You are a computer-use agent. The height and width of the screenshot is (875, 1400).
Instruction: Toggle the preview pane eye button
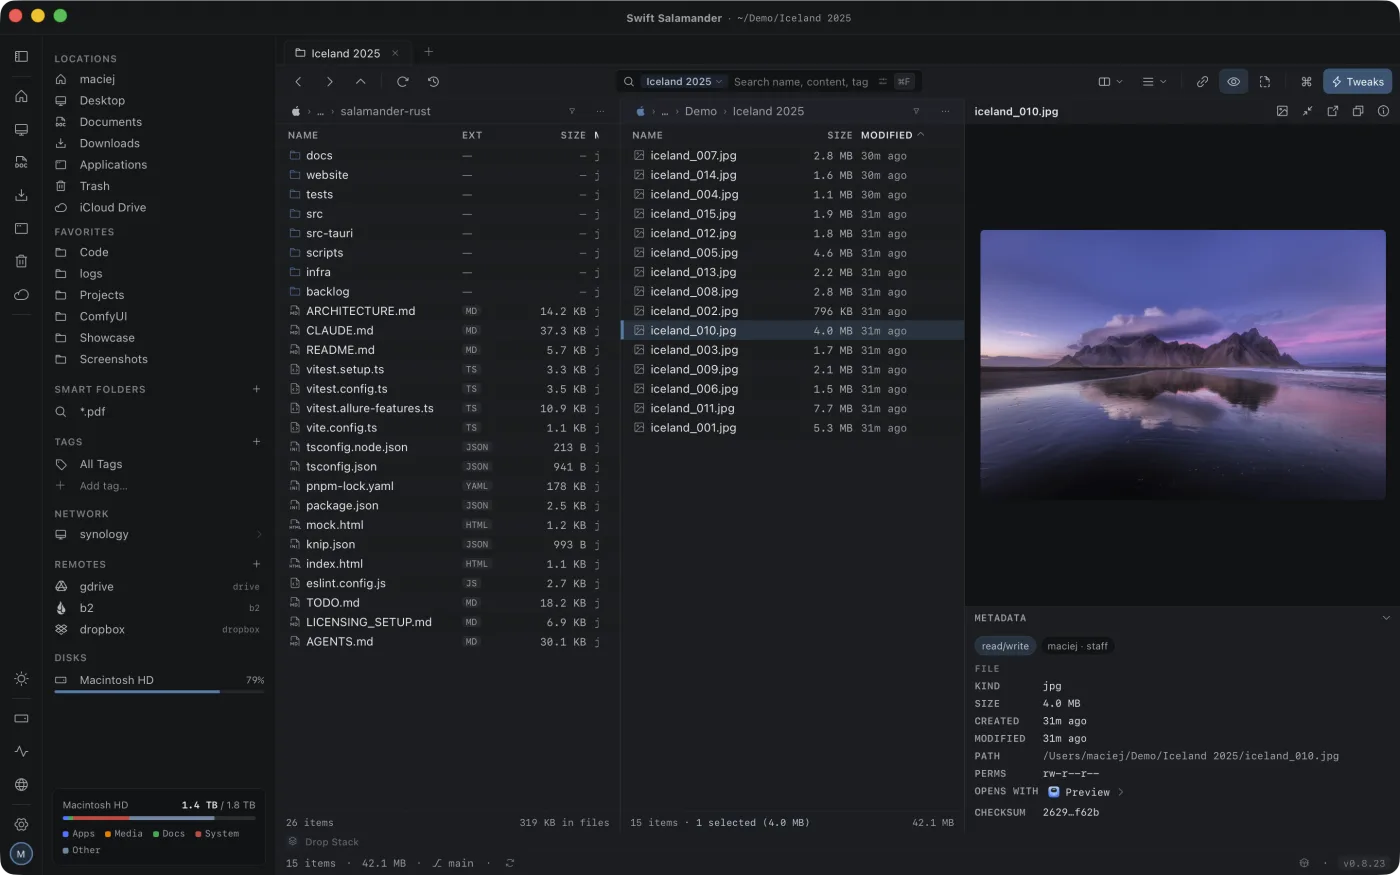(x=1234, y=82)
